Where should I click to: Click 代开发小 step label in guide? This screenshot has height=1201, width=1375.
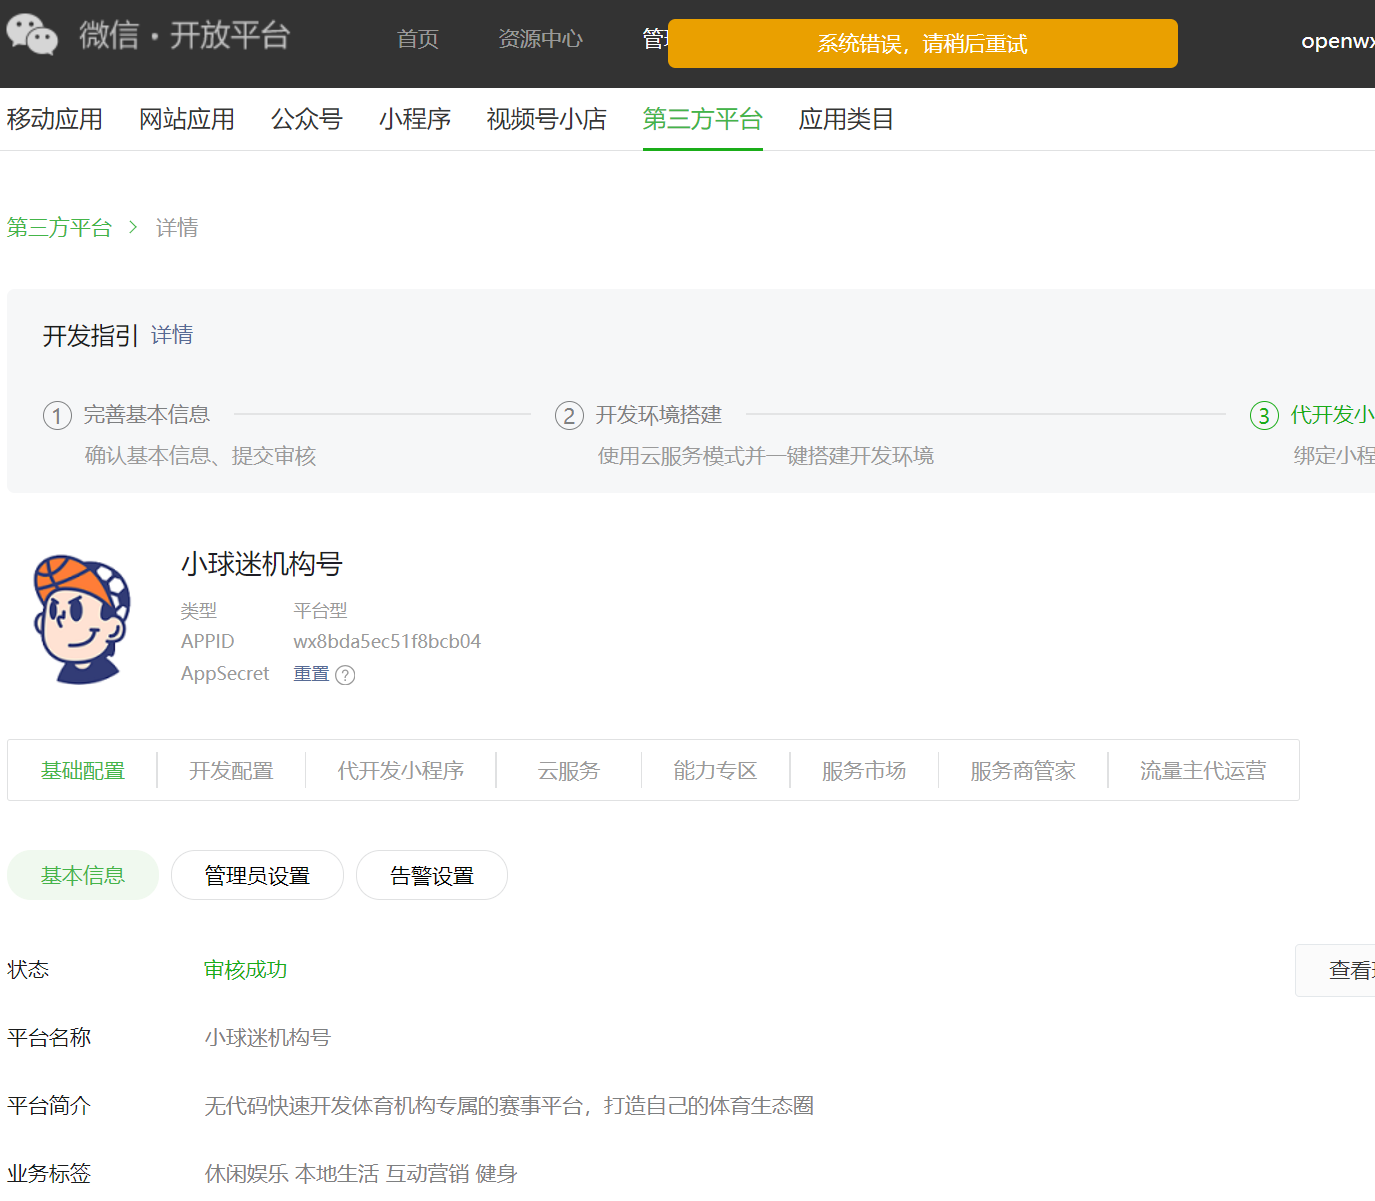click(1332, 414)
